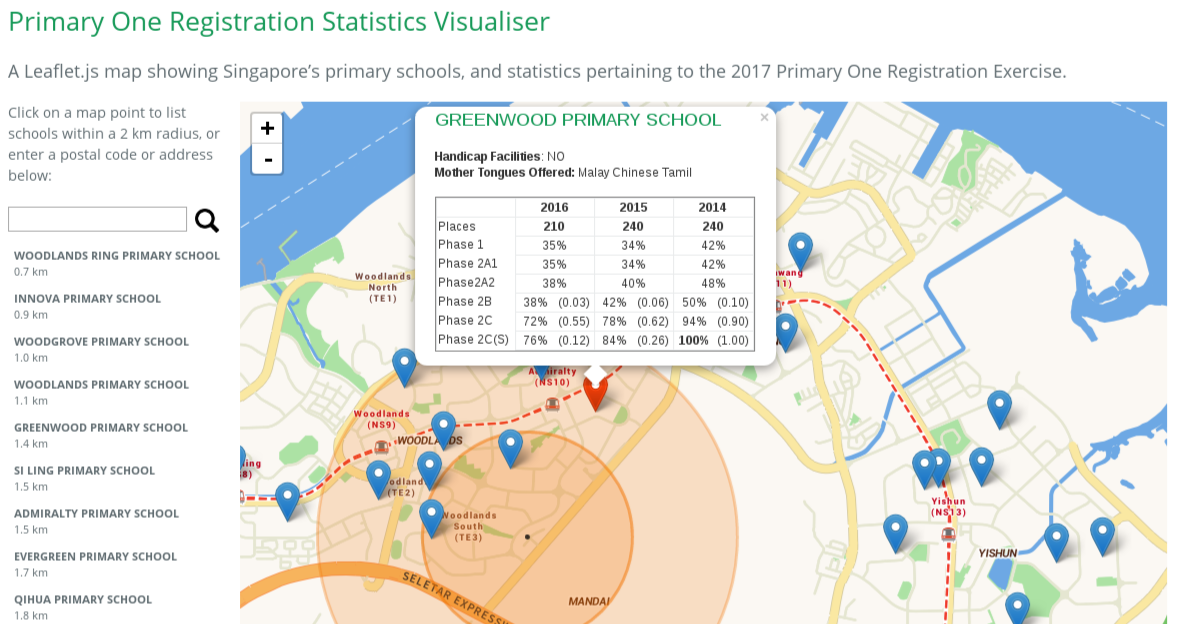Zoom out using the map minus button
Viewport: 1188px width, 624px height.
[266, 159]
